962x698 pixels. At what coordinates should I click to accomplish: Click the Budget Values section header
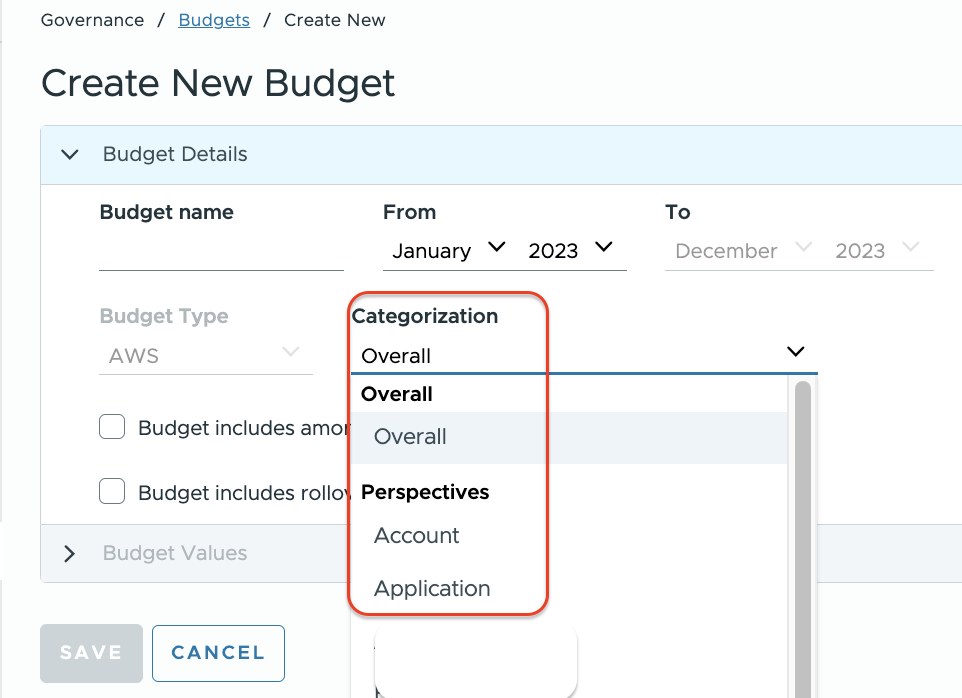pyautogui.click(x=175, y=554)
